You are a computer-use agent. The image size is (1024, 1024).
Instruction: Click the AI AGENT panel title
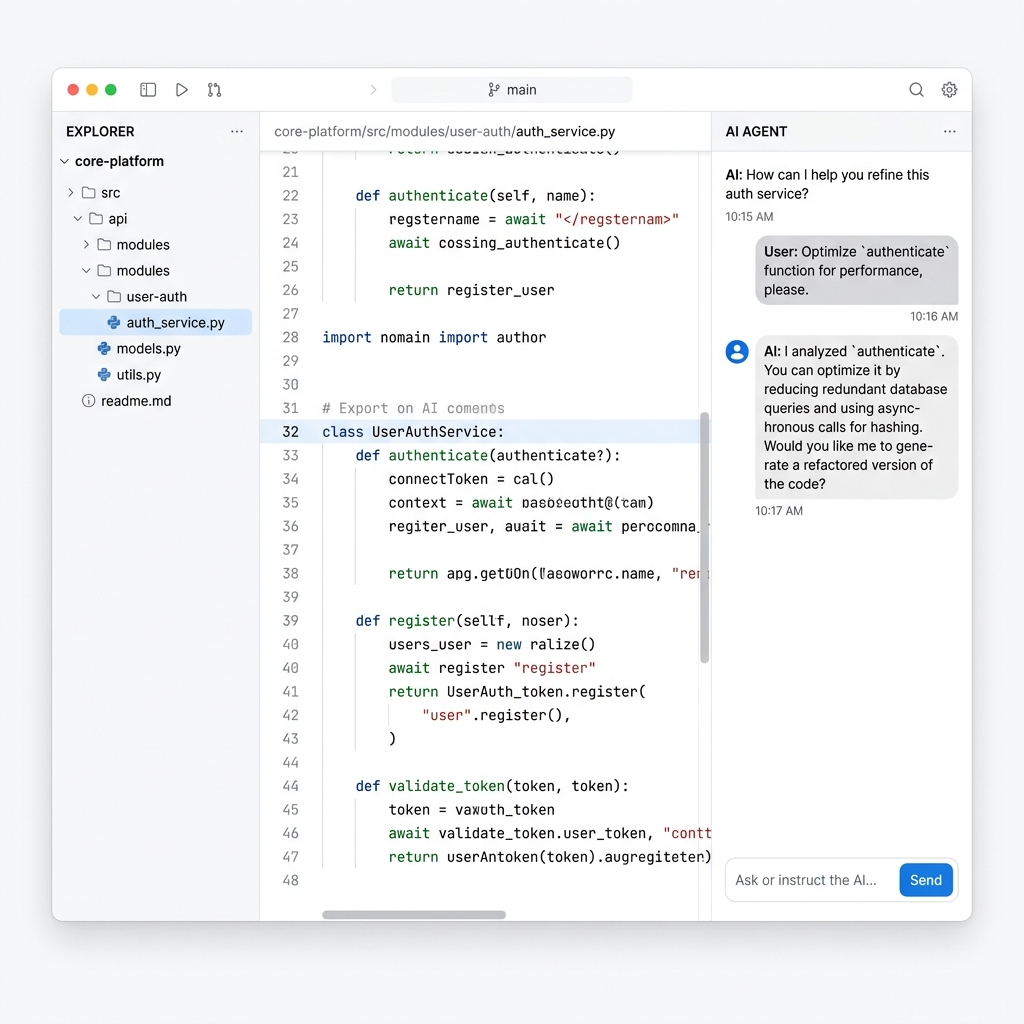coord(756,131)
